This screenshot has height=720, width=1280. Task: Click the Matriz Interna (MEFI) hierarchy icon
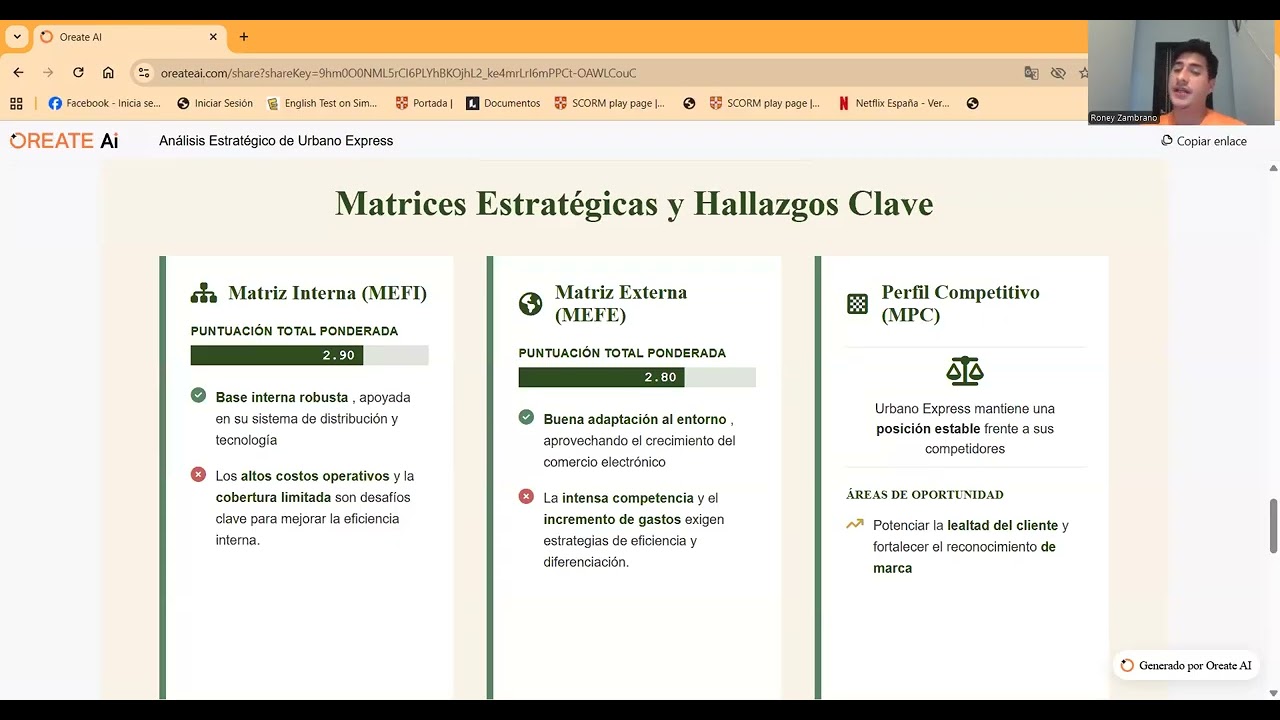pyautogui.click(x=204, y=293)
